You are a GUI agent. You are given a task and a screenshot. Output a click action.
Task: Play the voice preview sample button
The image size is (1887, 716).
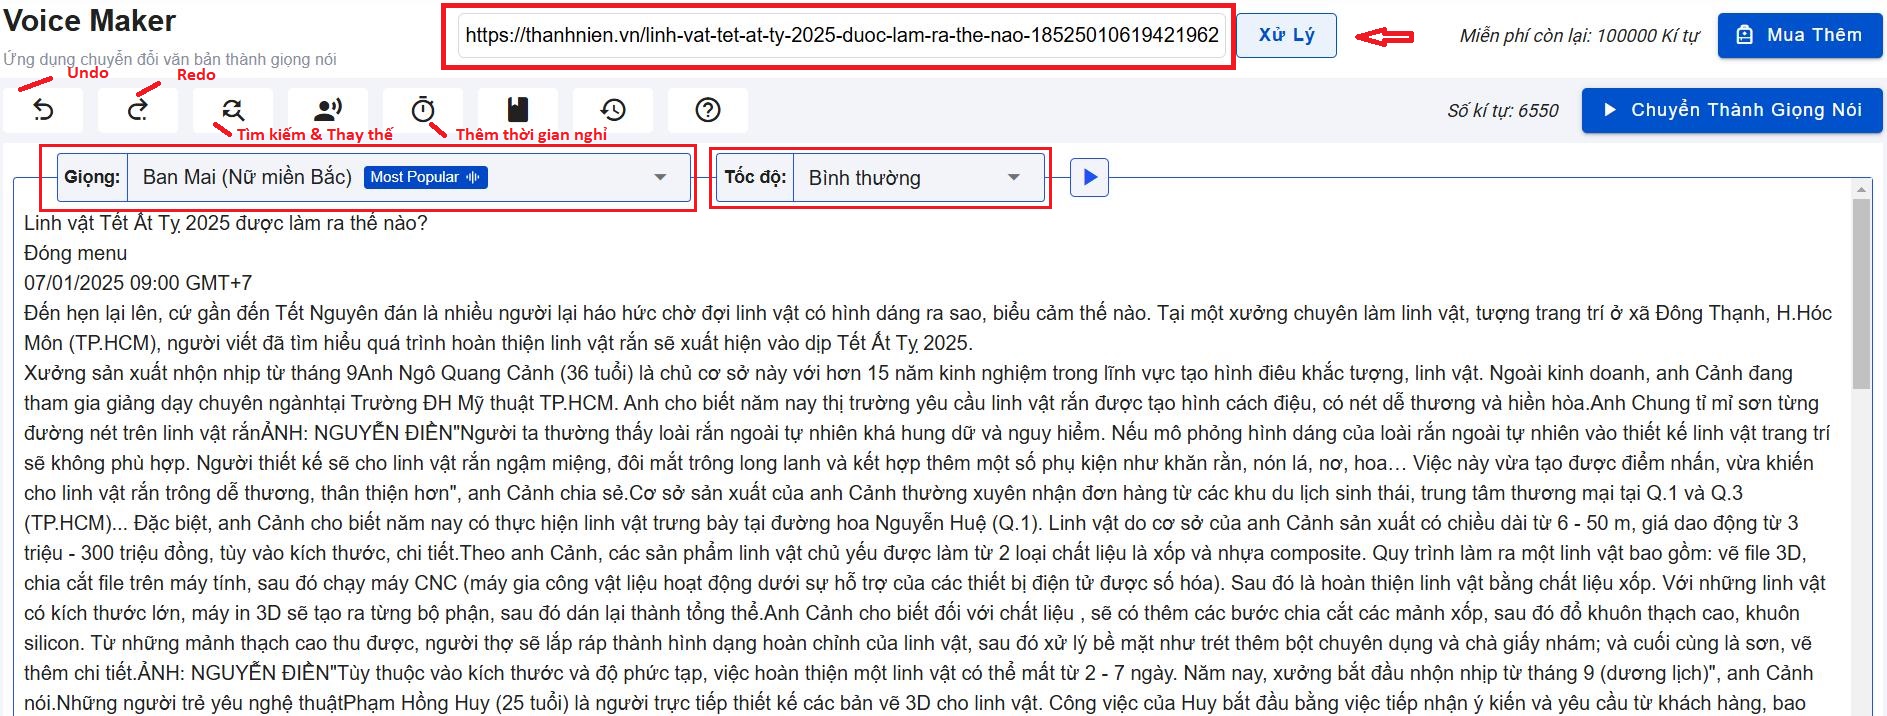1090,178
